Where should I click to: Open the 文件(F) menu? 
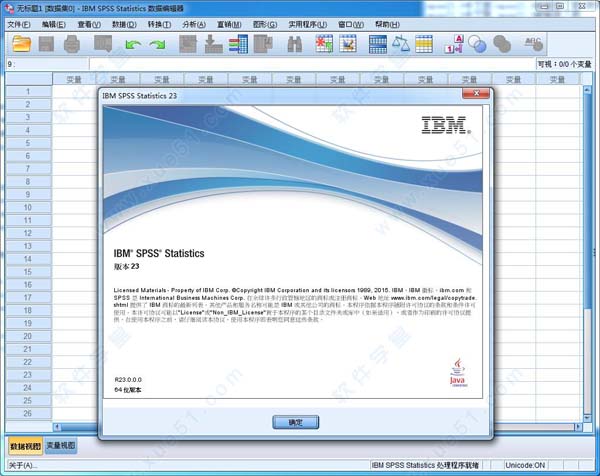tap(19, 24)
